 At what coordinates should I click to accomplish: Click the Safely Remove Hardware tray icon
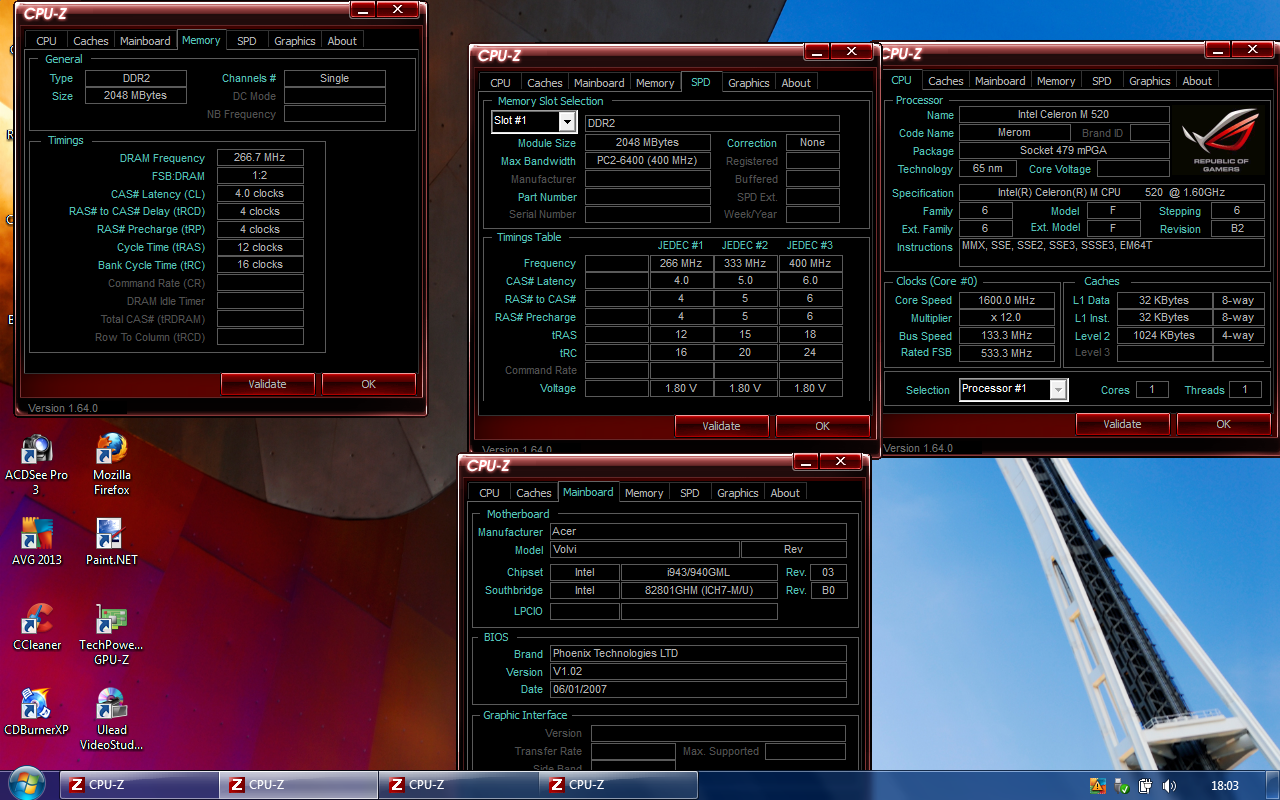[x=1122, y=785]
